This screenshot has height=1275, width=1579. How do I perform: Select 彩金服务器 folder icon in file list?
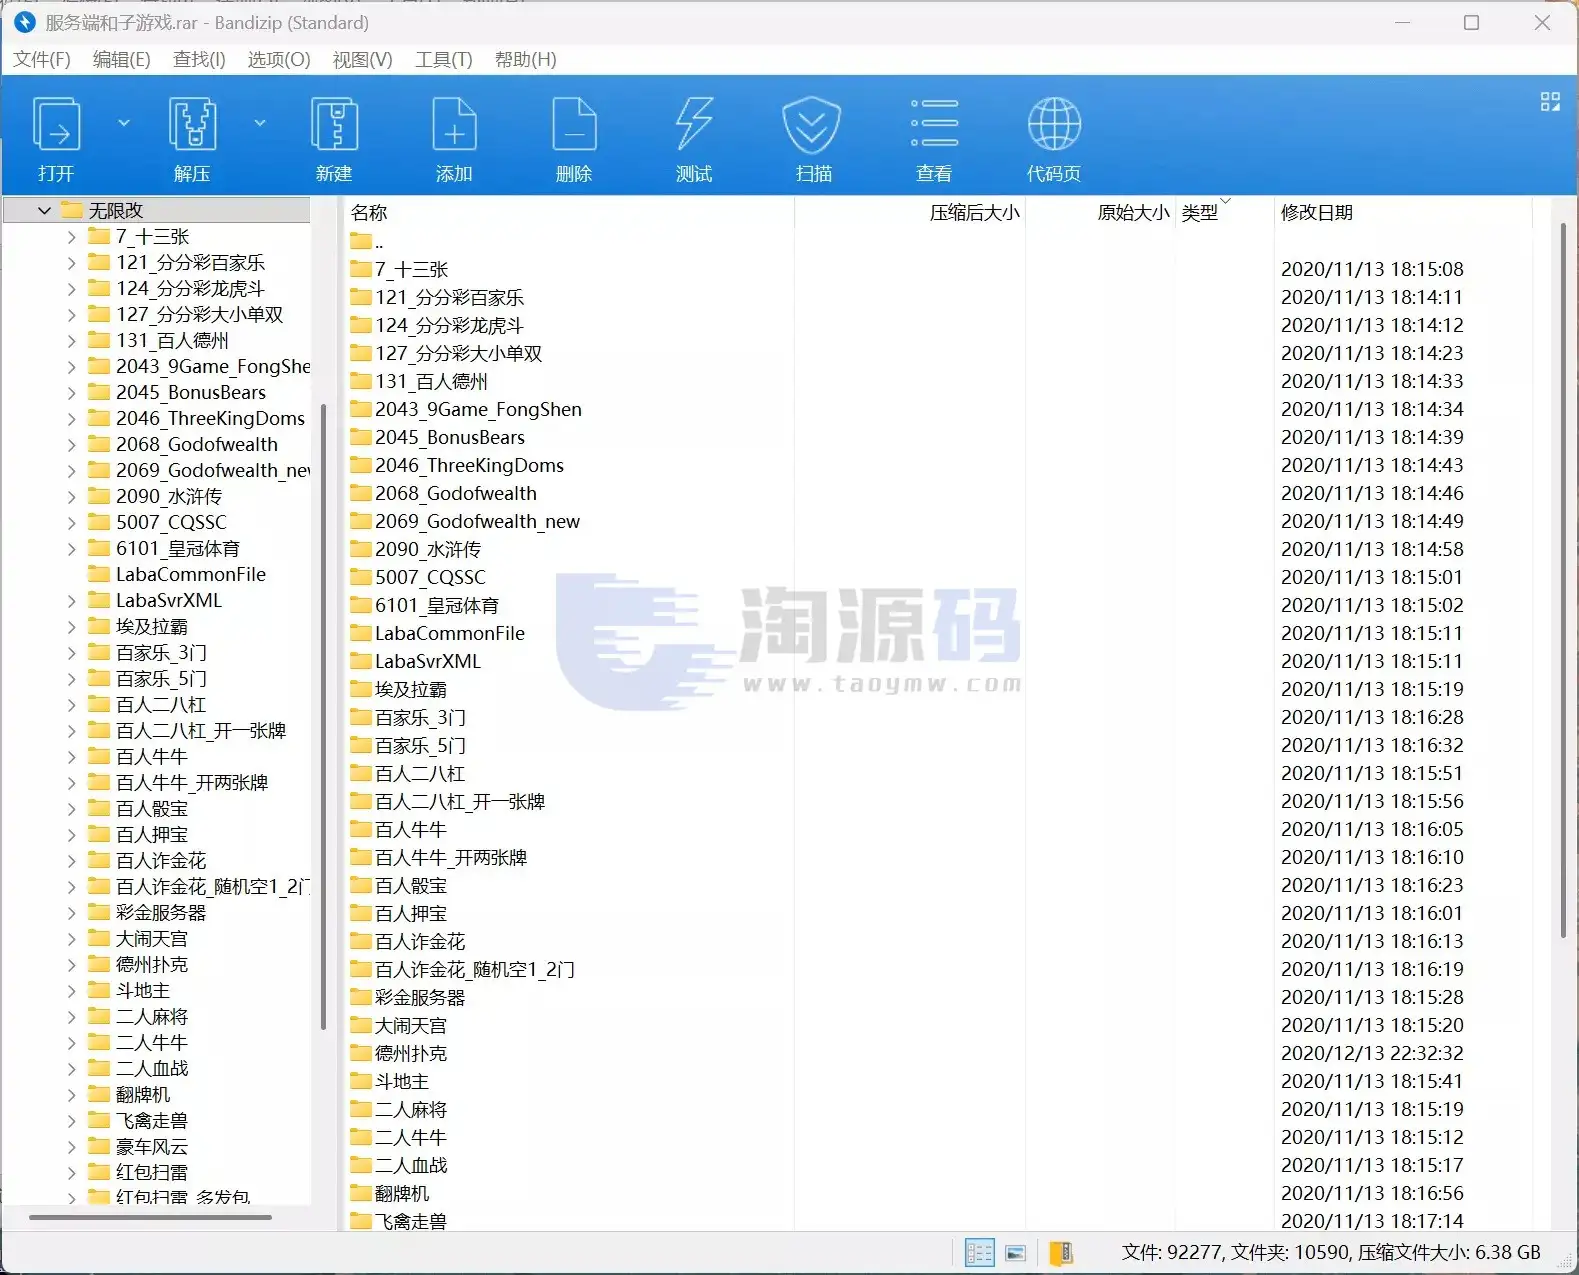click(x=361, y=997)
